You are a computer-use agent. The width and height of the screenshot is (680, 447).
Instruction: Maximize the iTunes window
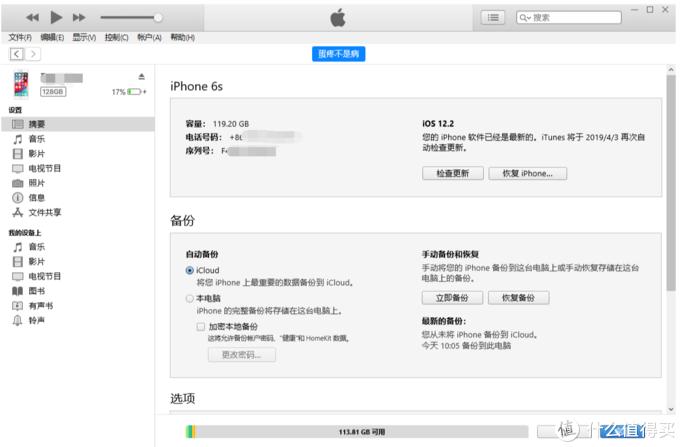650,10
